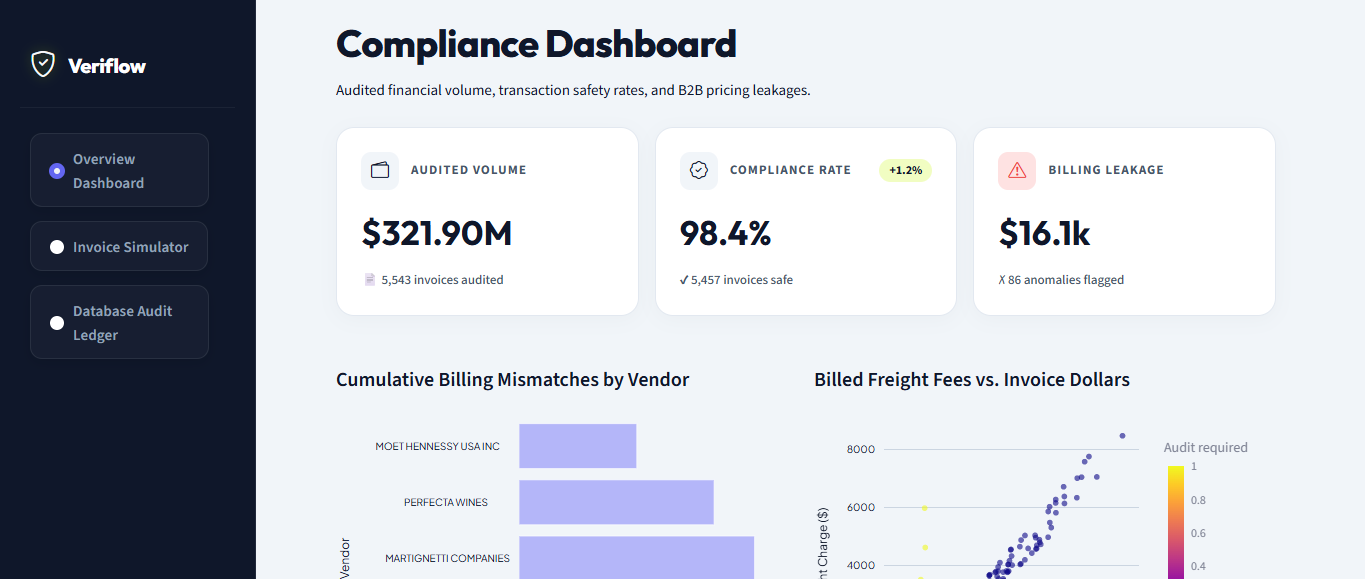
Task: Click "Cumulative Billing Mismatches by Vendor" title
Action: click(x=512, y=379)
